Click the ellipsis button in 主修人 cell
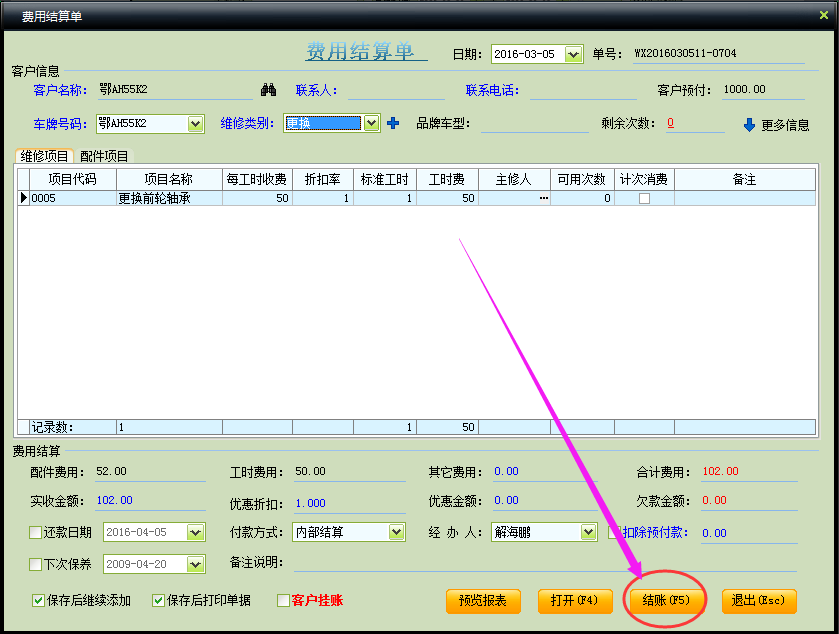This screenshot has width=839, height=634. coord(544,198)
